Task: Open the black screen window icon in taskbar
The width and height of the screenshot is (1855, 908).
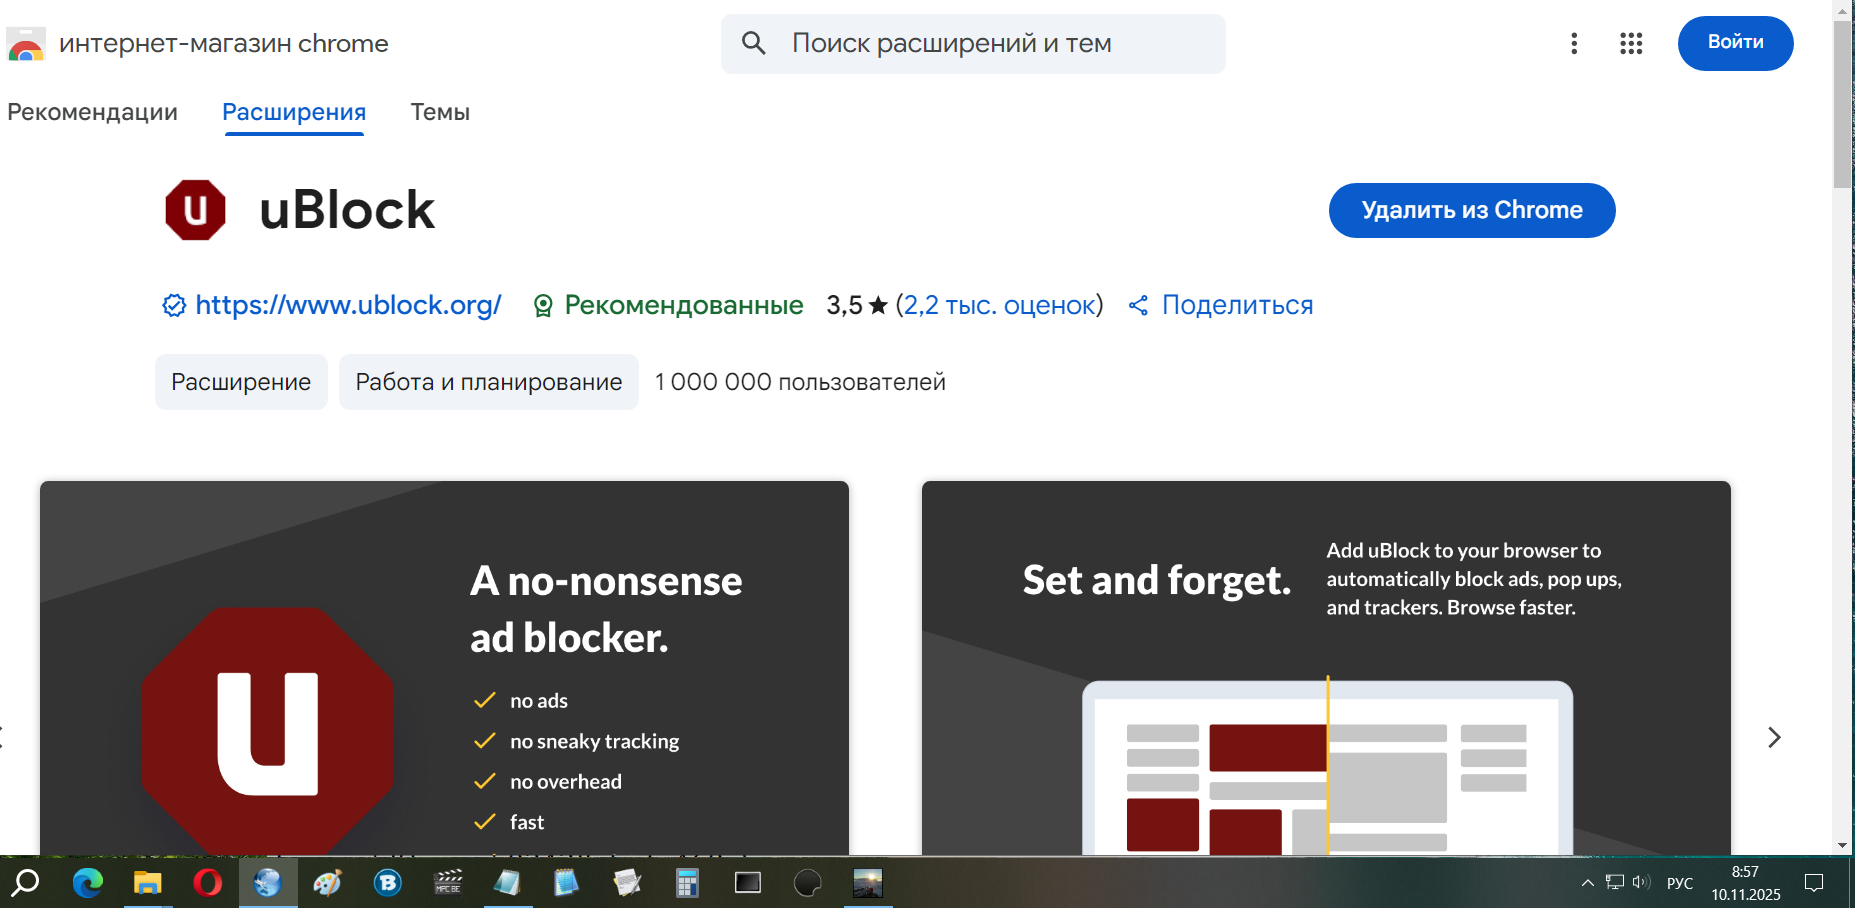Action: 748,882
